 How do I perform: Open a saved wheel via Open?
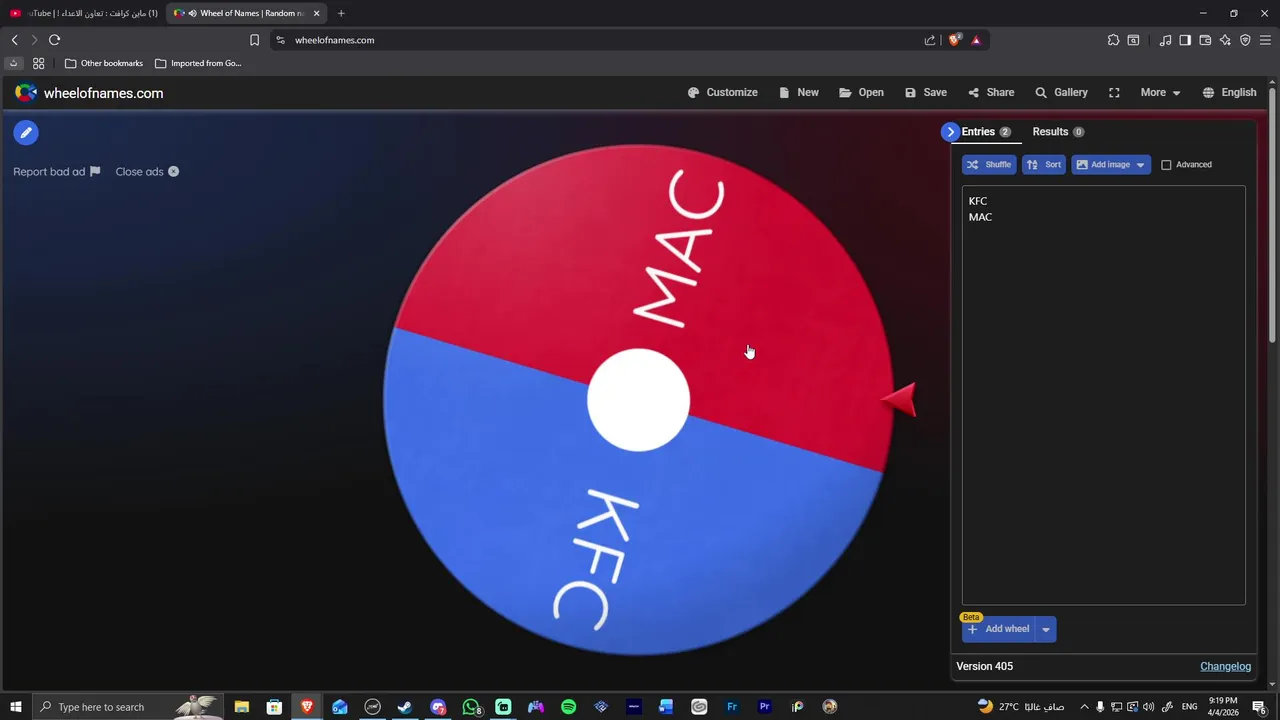(861, 92)
